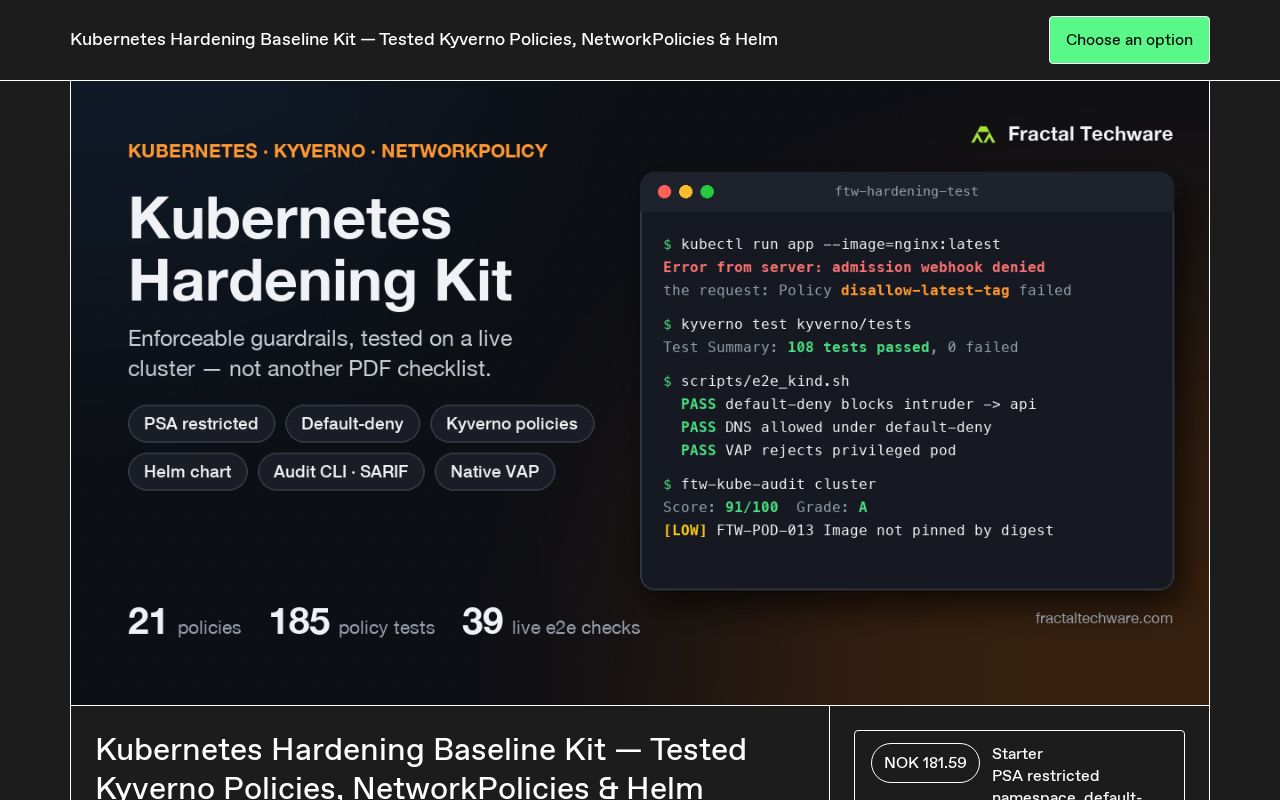Viewport: 1280px width, 800px height.
Task: Click the large "Kubernetes Hardening Kit" cover headline
Action: pos(320,248)
